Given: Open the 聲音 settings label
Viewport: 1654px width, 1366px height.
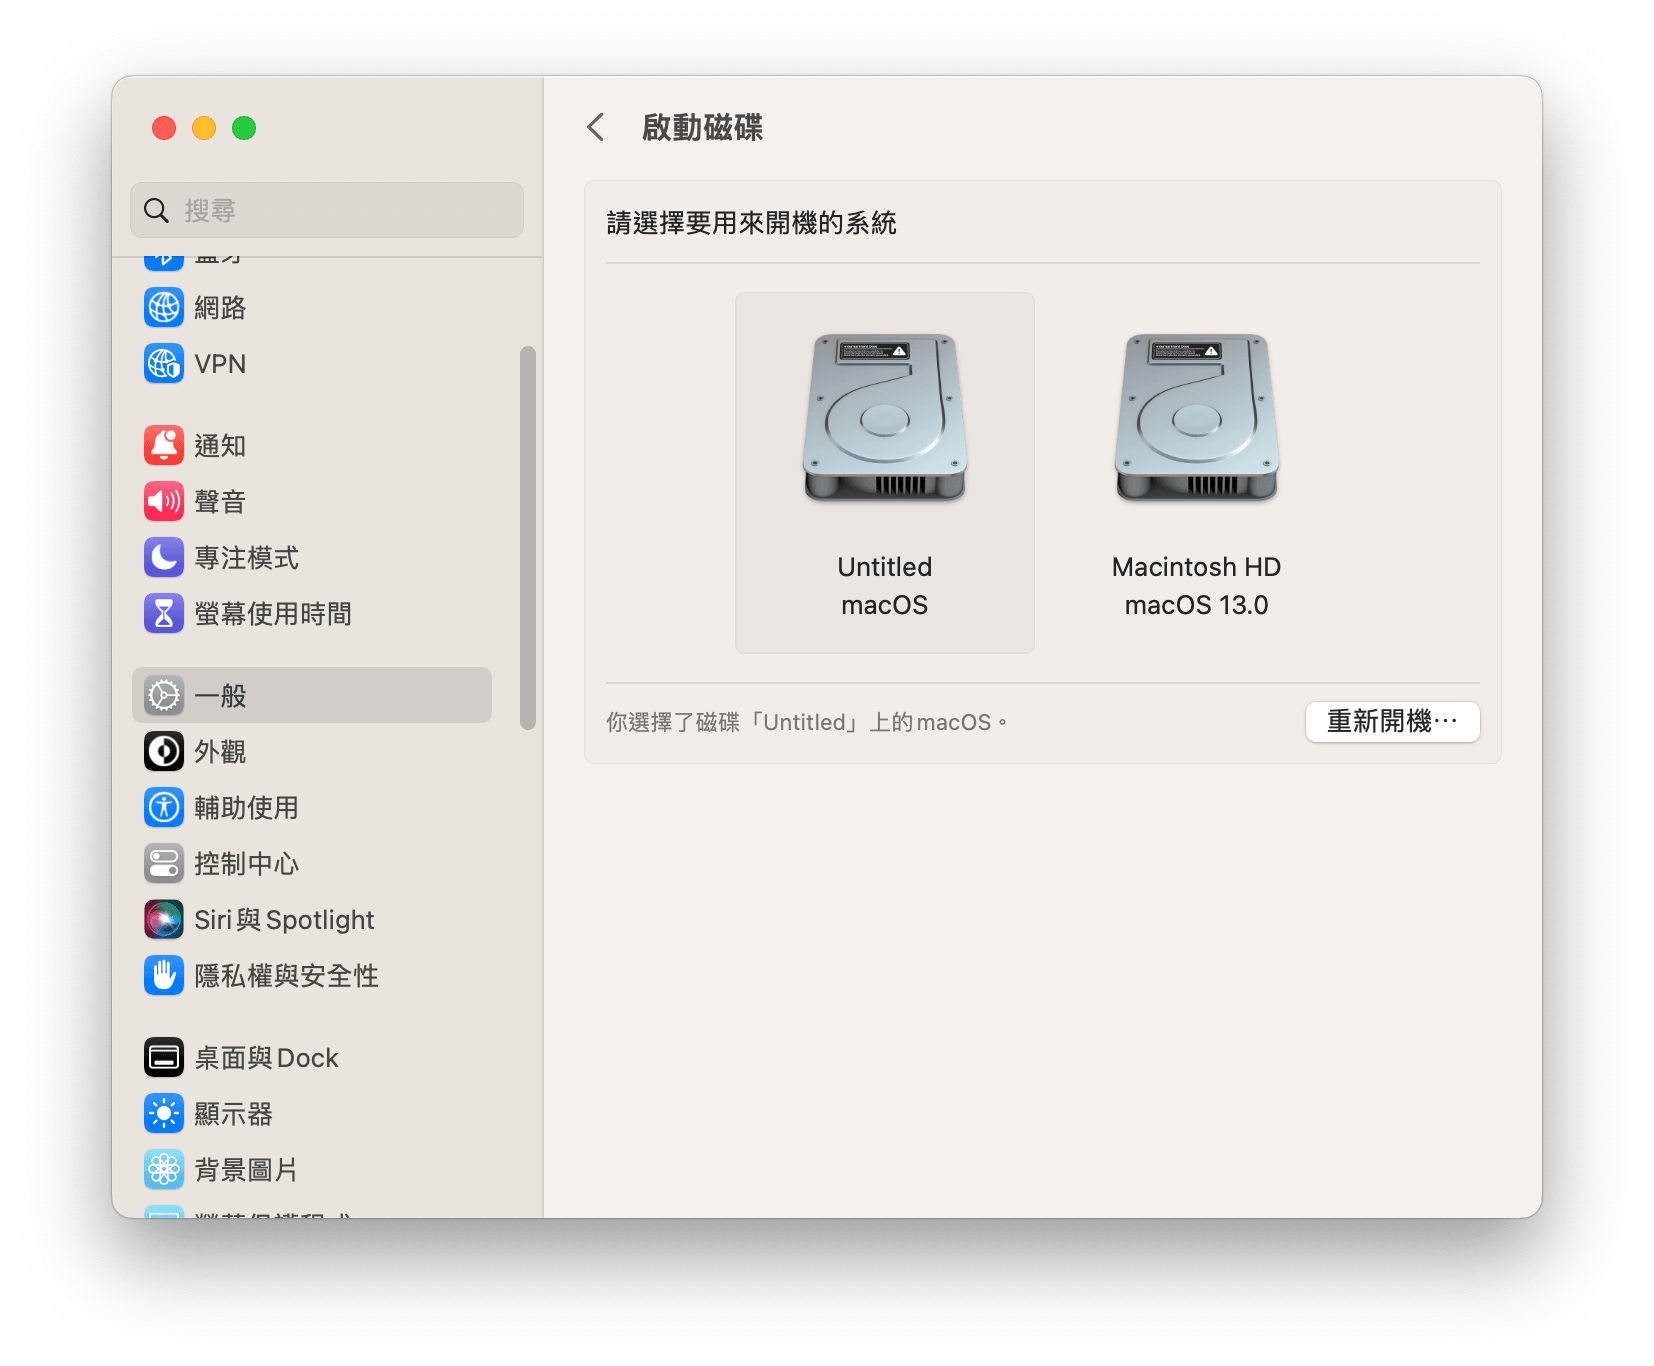Looking at the screenshot, I should (x=220, y=502).
